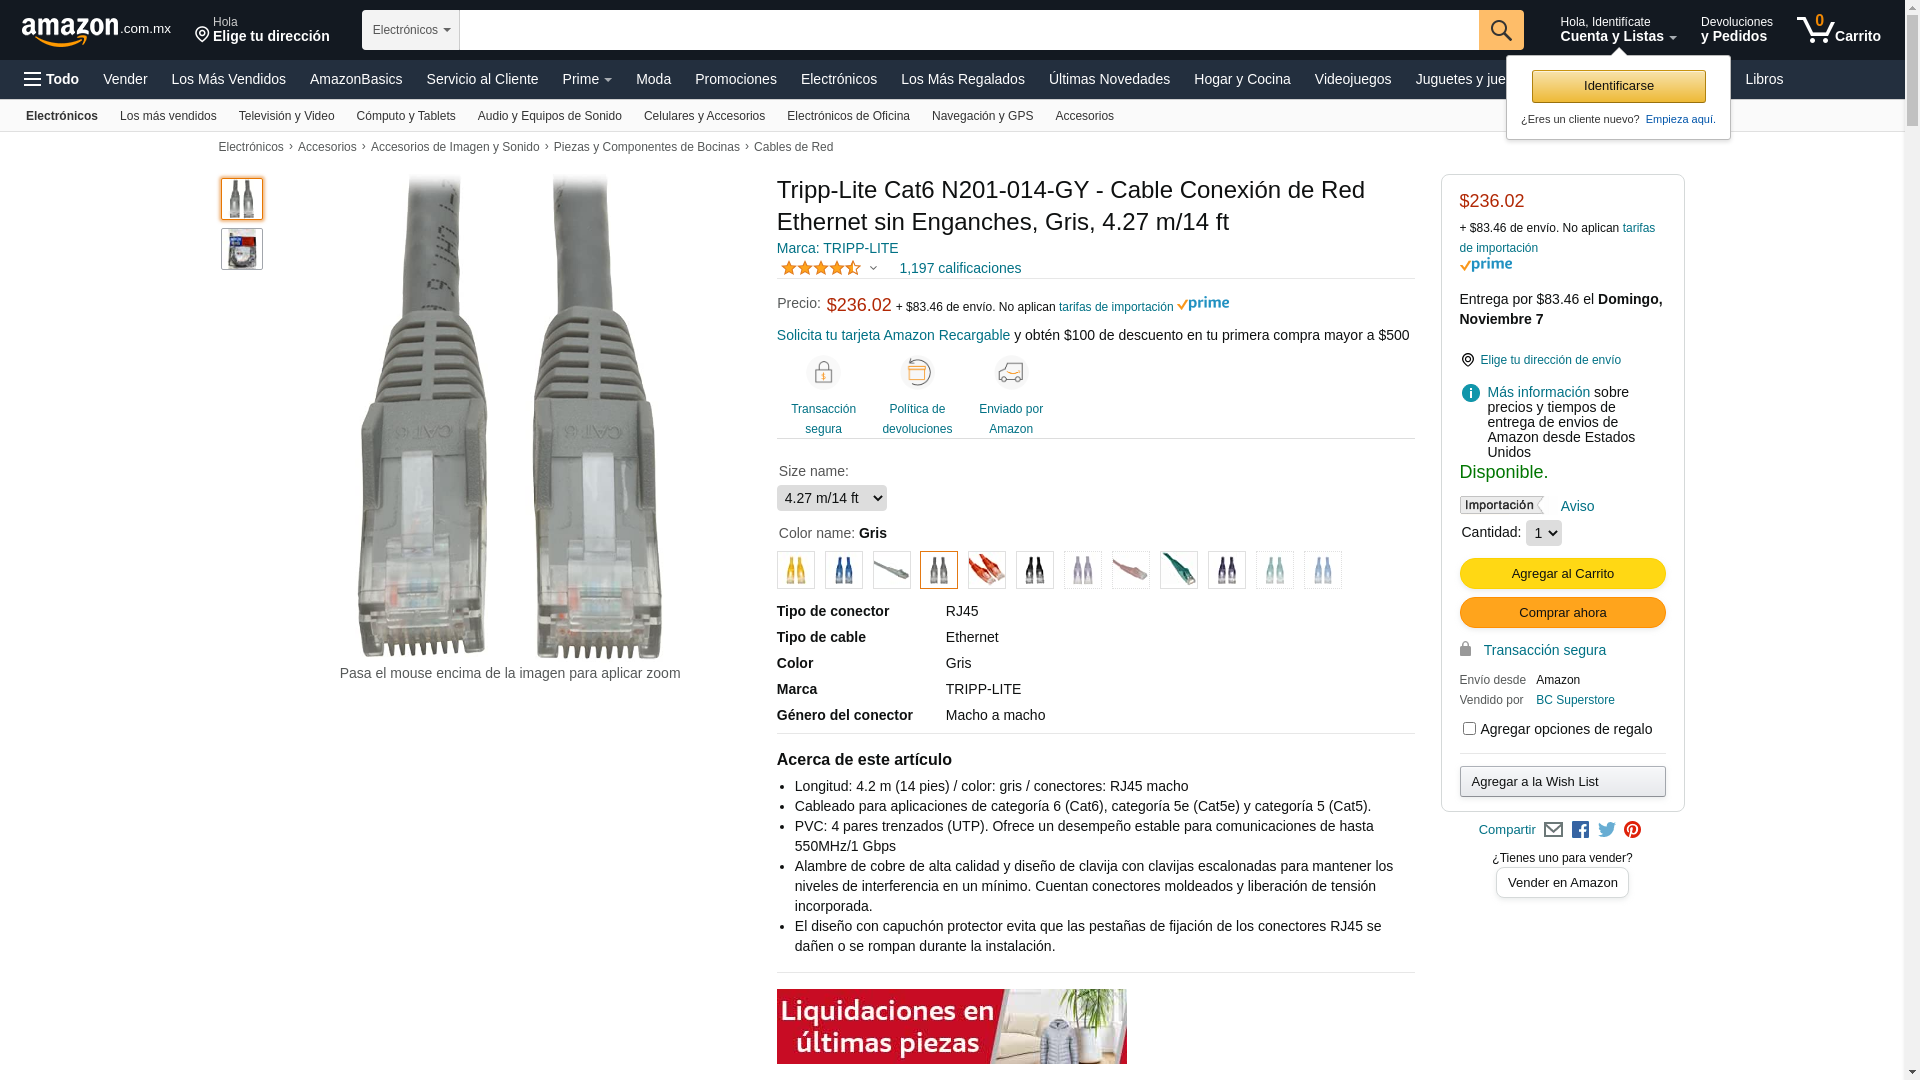Expand the star rating breakdown chevron
The width and height of the screenshot is (1920, 1080).
point(873,268)
